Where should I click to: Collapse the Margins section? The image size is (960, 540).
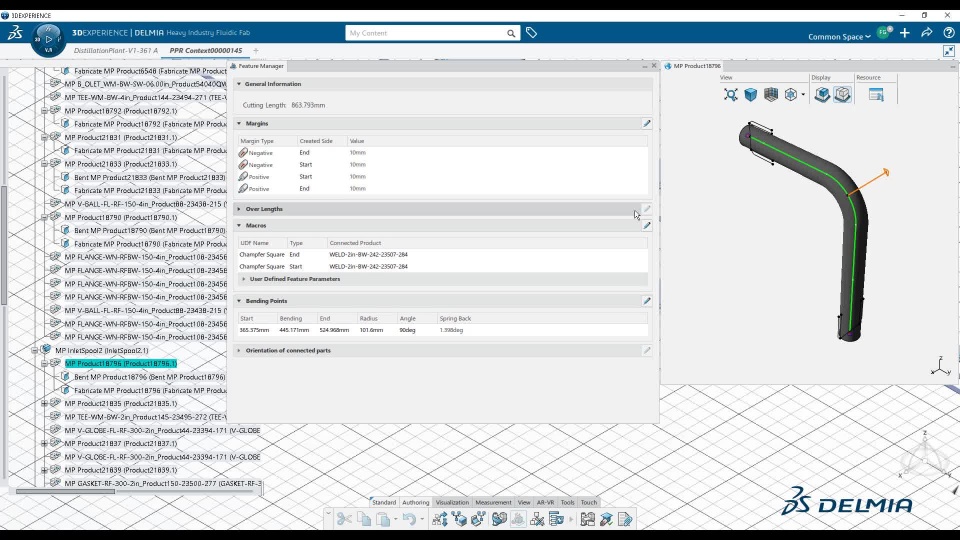(x=239, y=124)
